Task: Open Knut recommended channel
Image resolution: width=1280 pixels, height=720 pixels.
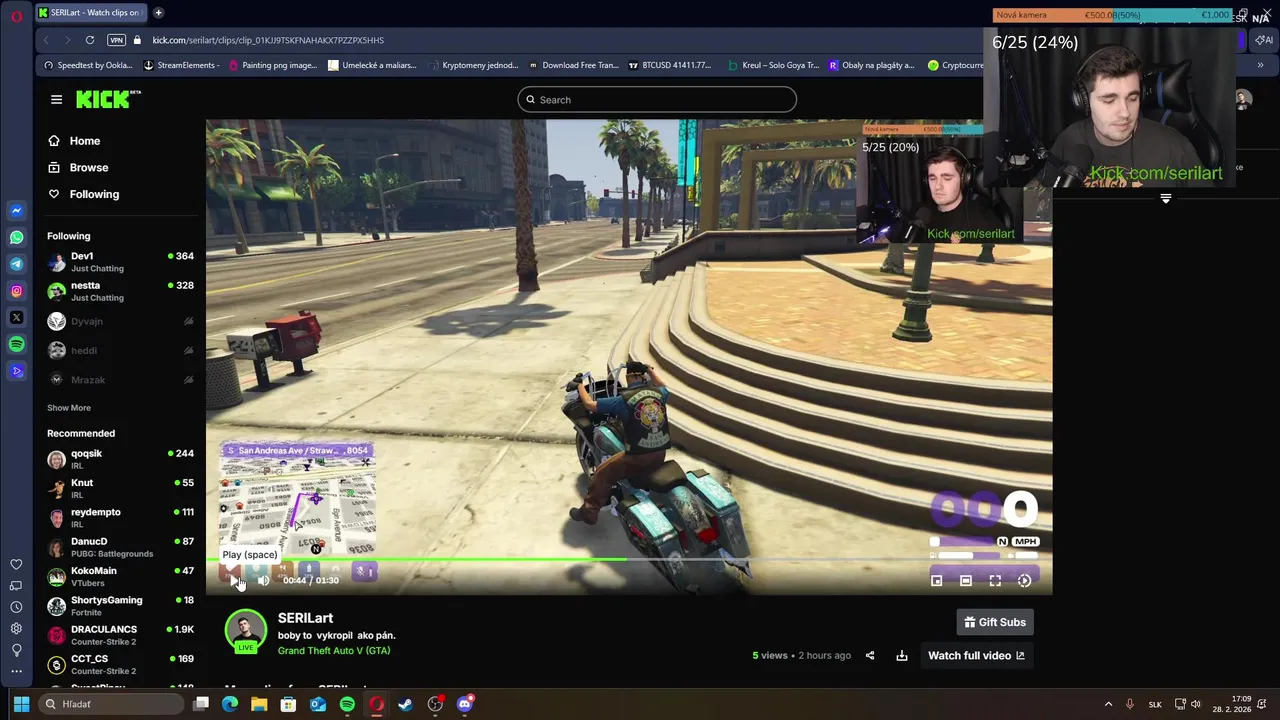Action: pyautogui.click(x=120, y=488)
